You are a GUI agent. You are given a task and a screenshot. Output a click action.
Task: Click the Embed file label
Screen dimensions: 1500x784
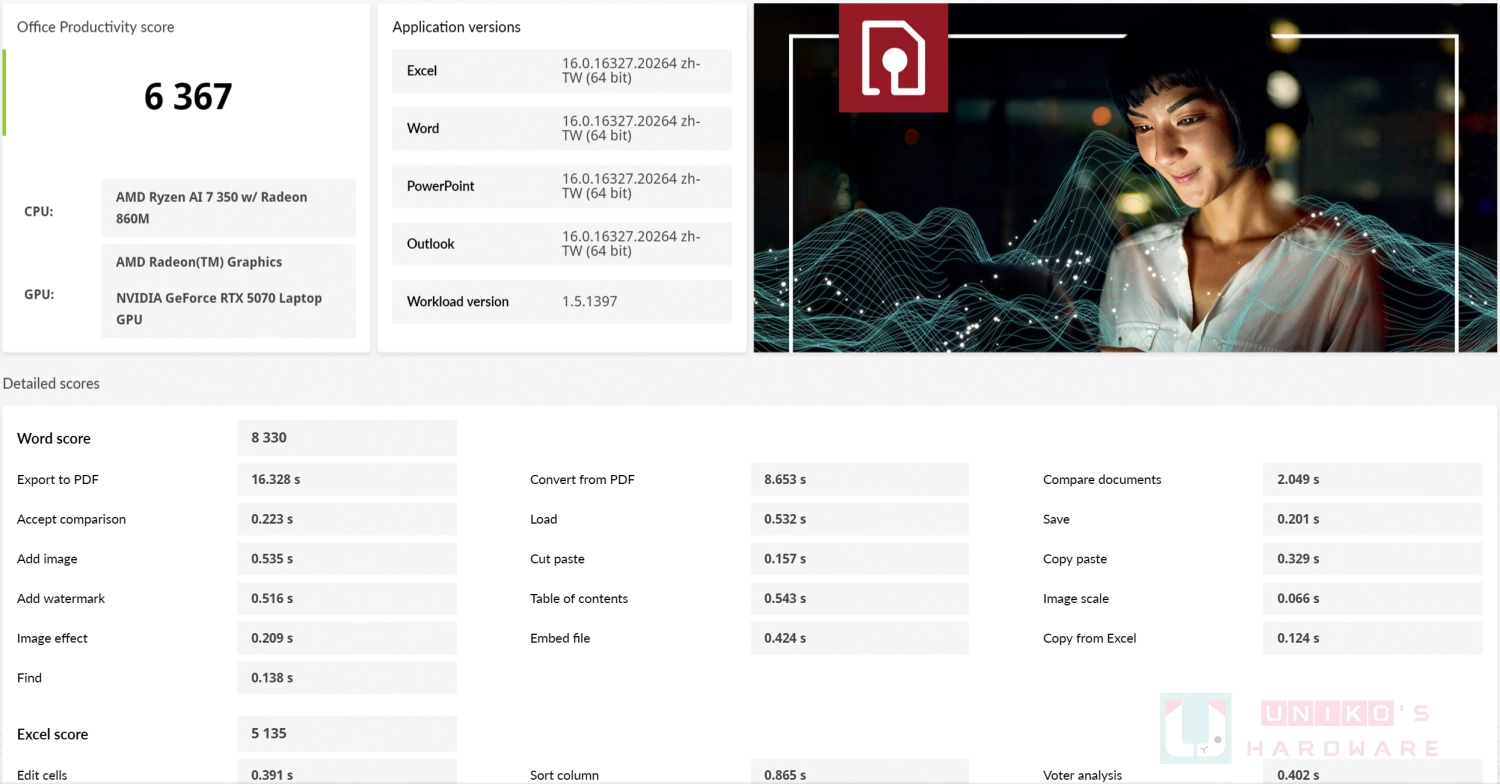(x=560, y=638)
